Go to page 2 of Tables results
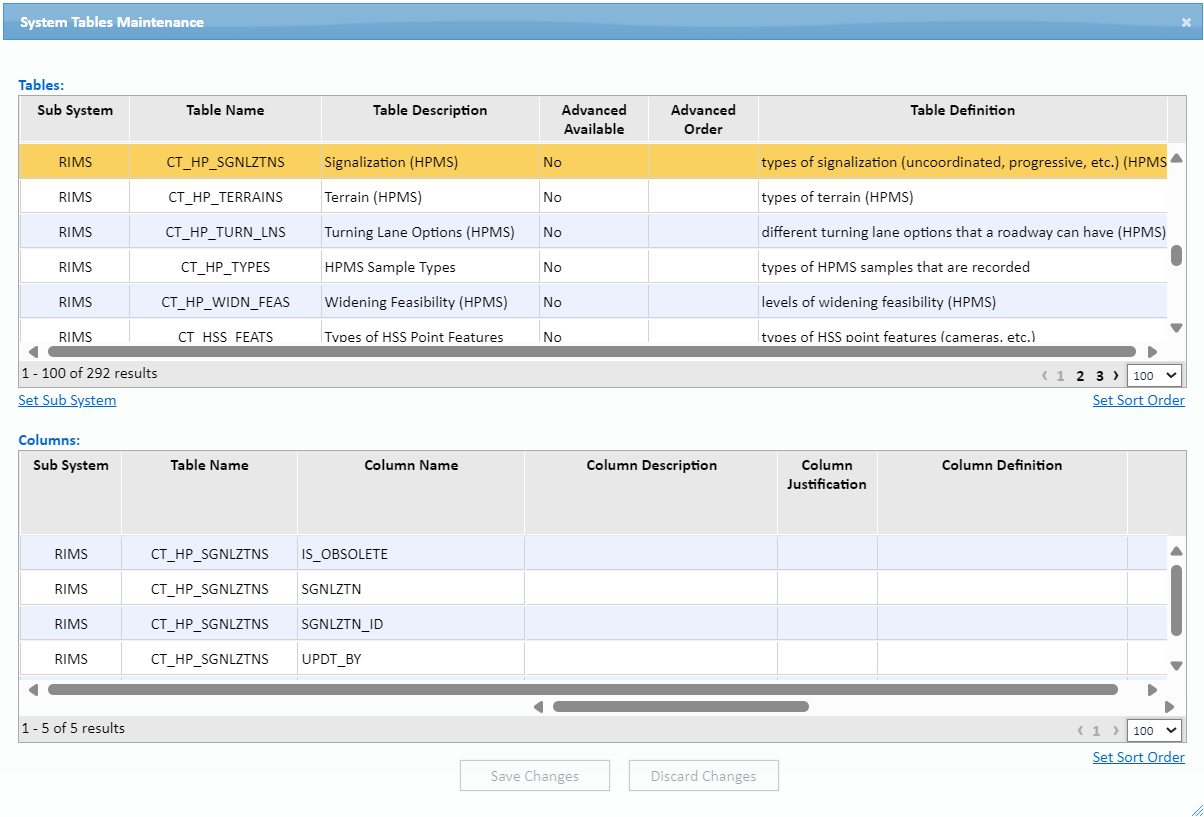 click(1080, 376)
